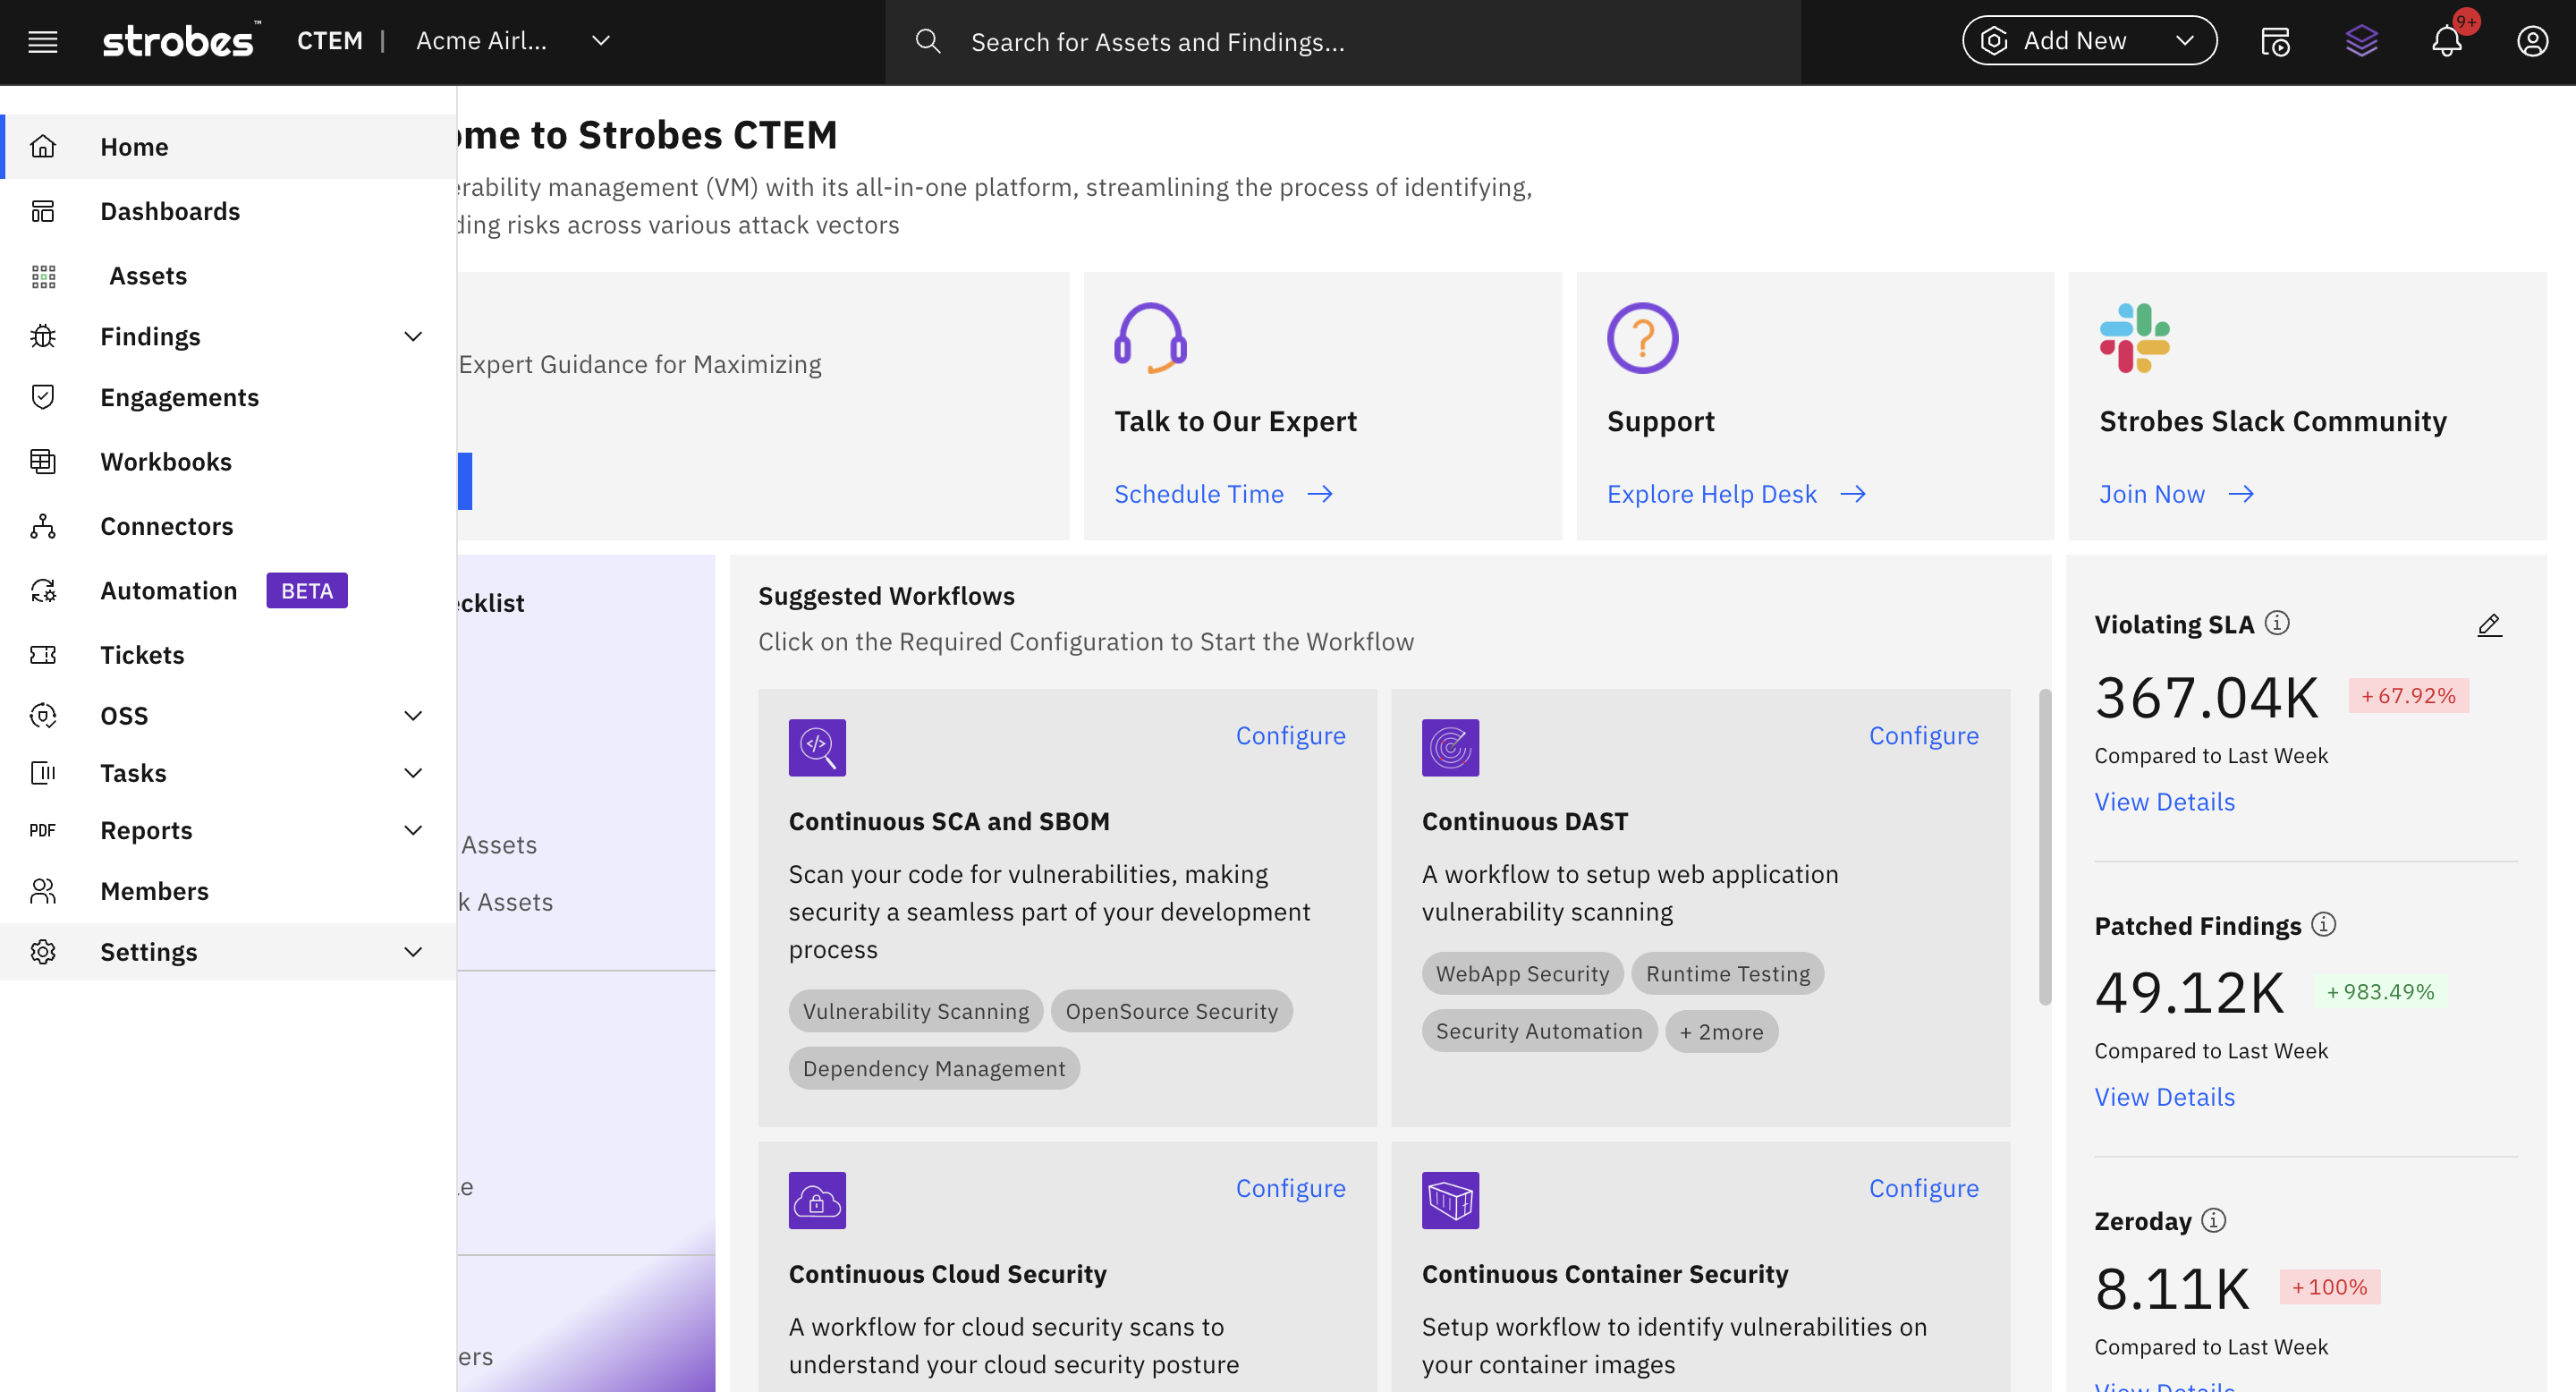The height and width of the screenshot is (1392, 2576).
Task: Open Tickets menu item
Action: 228,655
